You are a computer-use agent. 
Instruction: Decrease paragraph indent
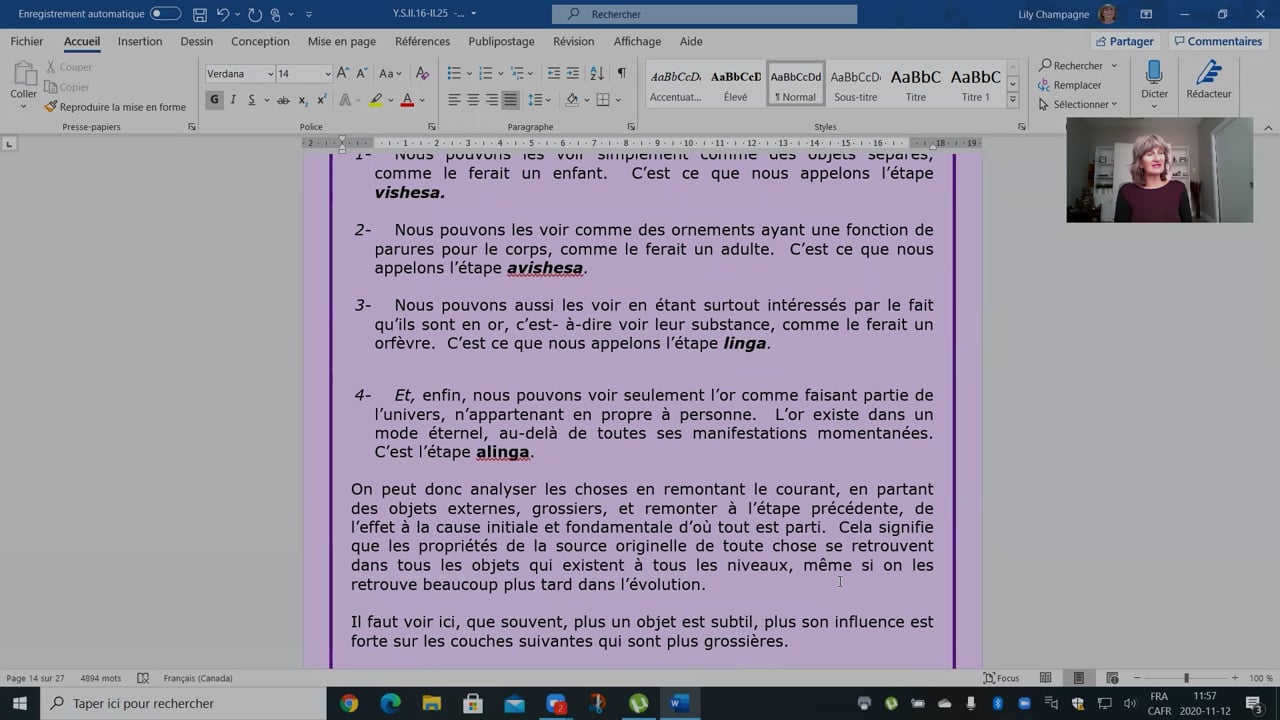(x=553, y=73)
